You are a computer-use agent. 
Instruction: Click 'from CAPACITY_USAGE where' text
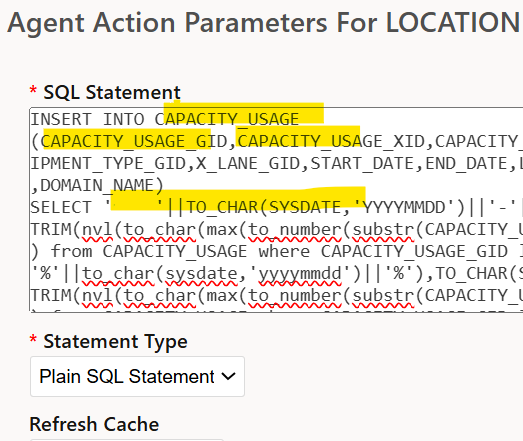(x=180, y=252)
